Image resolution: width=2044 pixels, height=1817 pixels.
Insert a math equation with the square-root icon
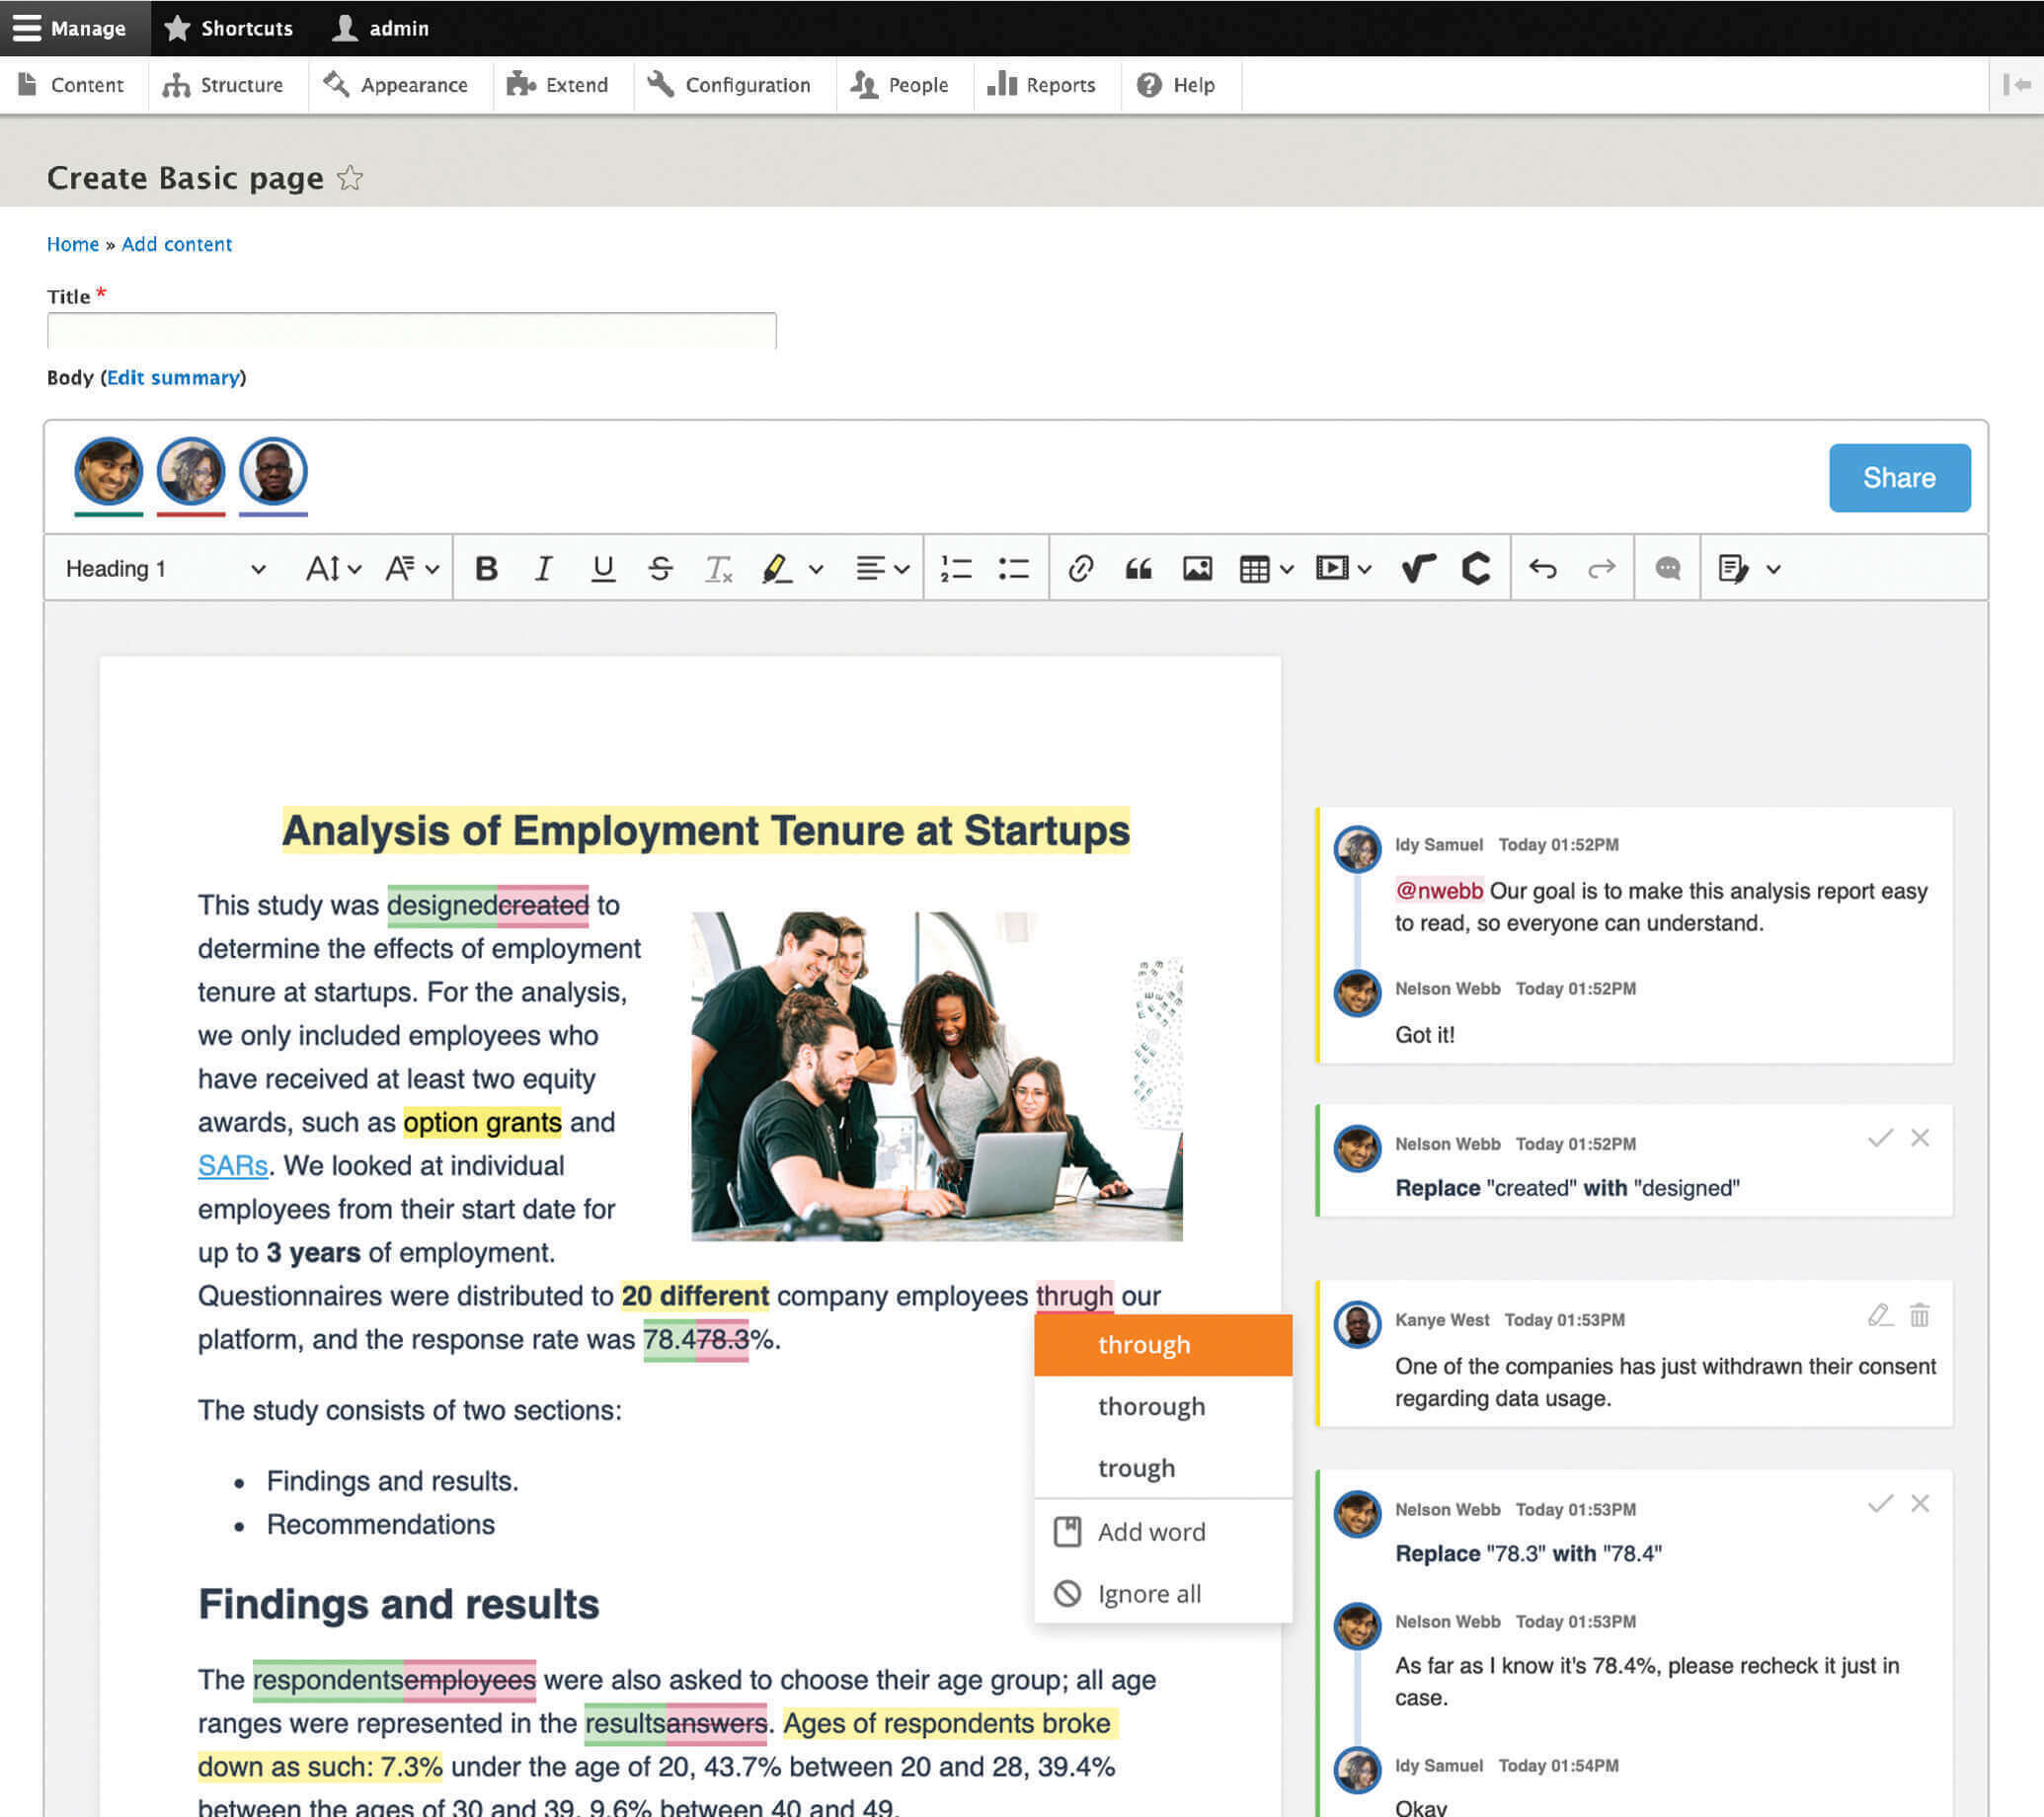click(1416, 568)
